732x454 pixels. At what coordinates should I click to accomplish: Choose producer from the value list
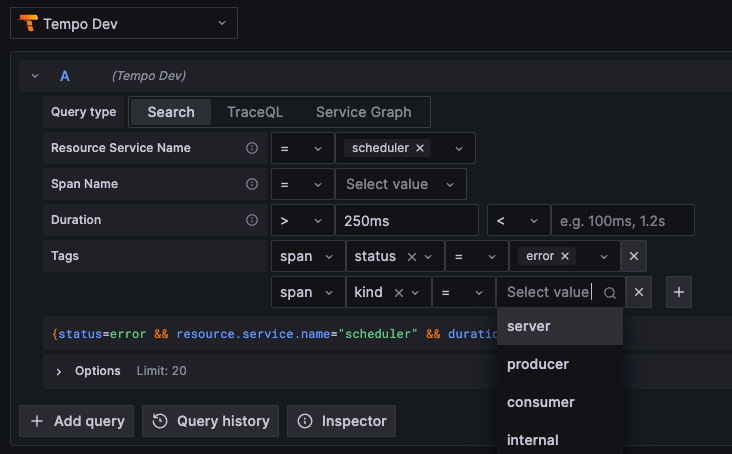pyautogui.click(x=538, y=364)
